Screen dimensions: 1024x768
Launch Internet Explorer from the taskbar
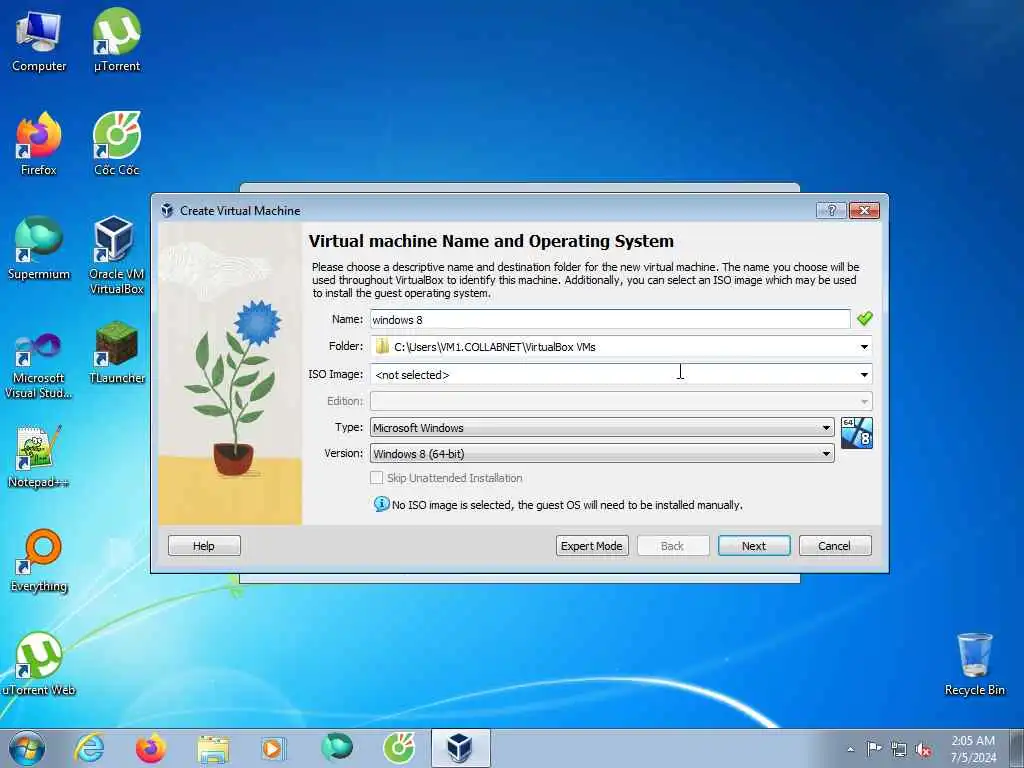[x=89, y=748]
